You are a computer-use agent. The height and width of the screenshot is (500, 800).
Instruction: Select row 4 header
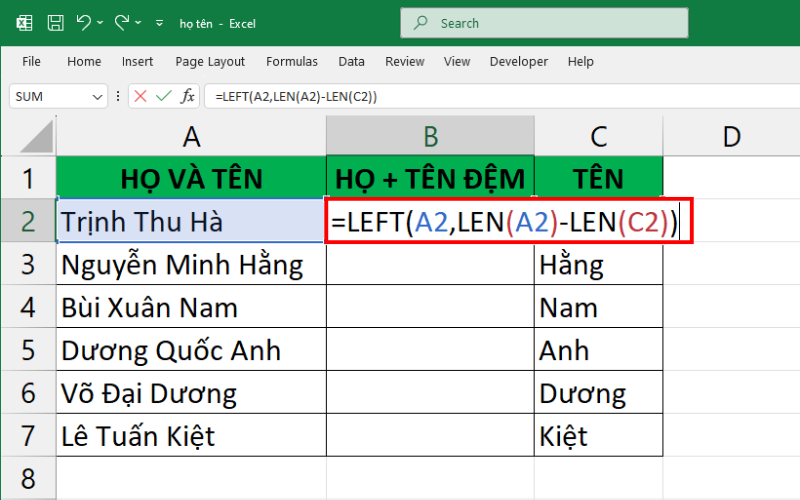point(28,307)
